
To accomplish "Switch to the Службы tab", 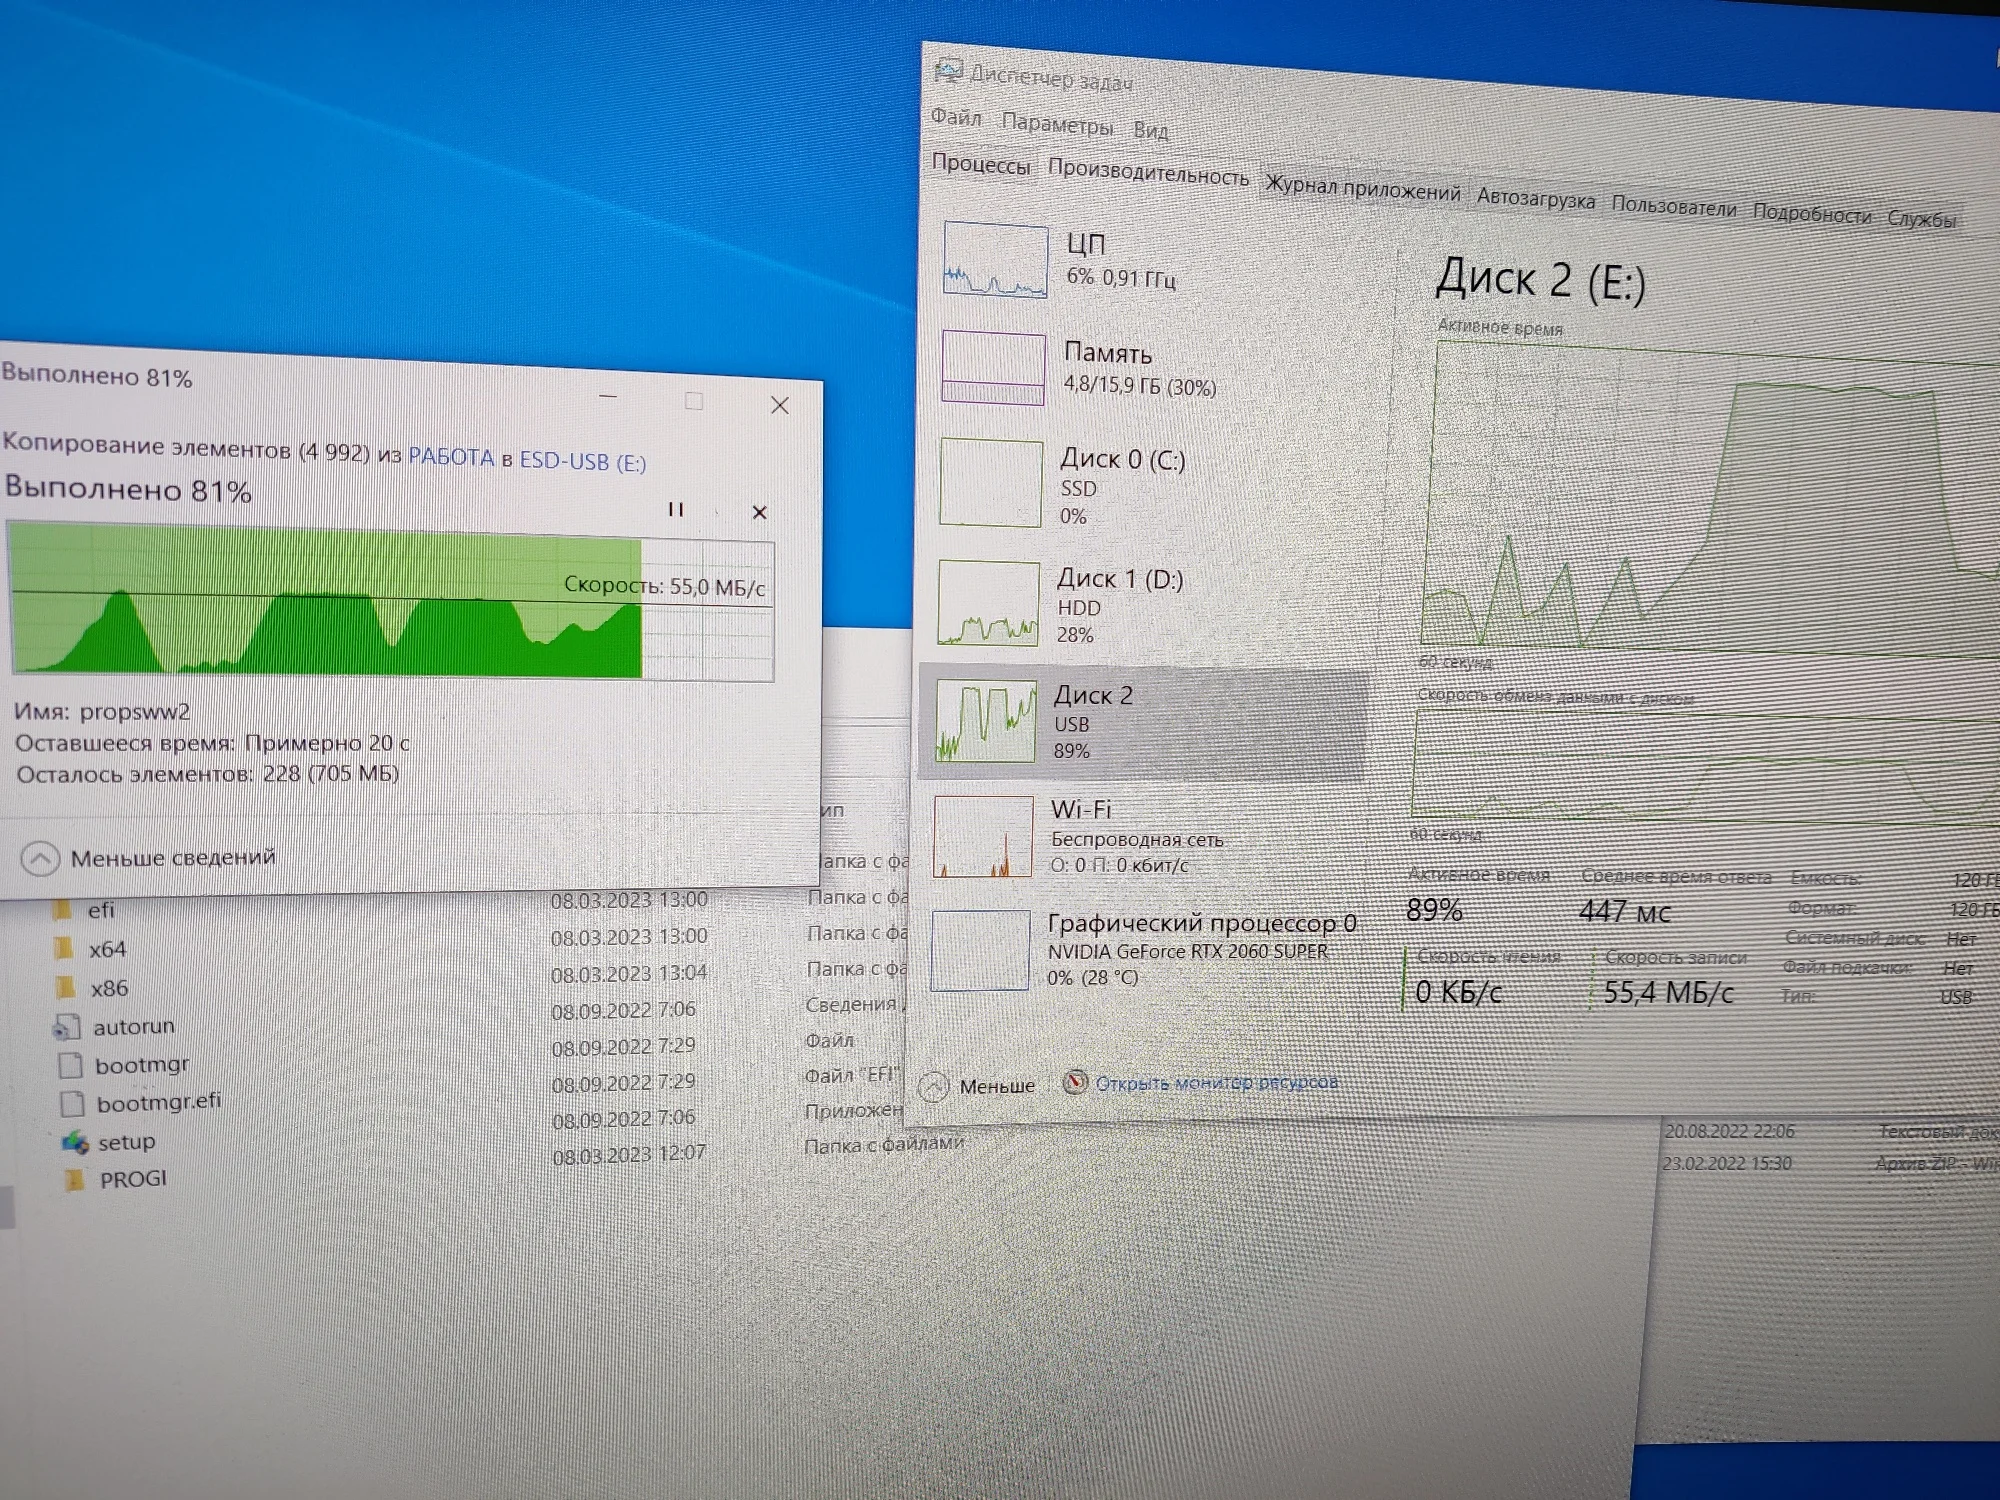I will 1921,219.
